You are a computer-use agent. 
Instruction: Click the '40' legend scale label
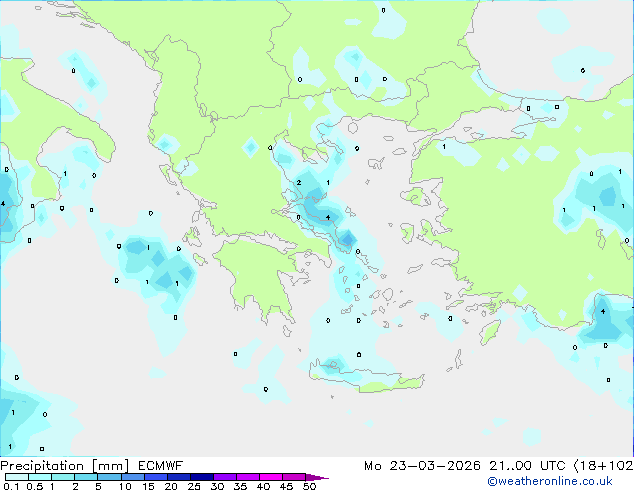tap(263, 486)
